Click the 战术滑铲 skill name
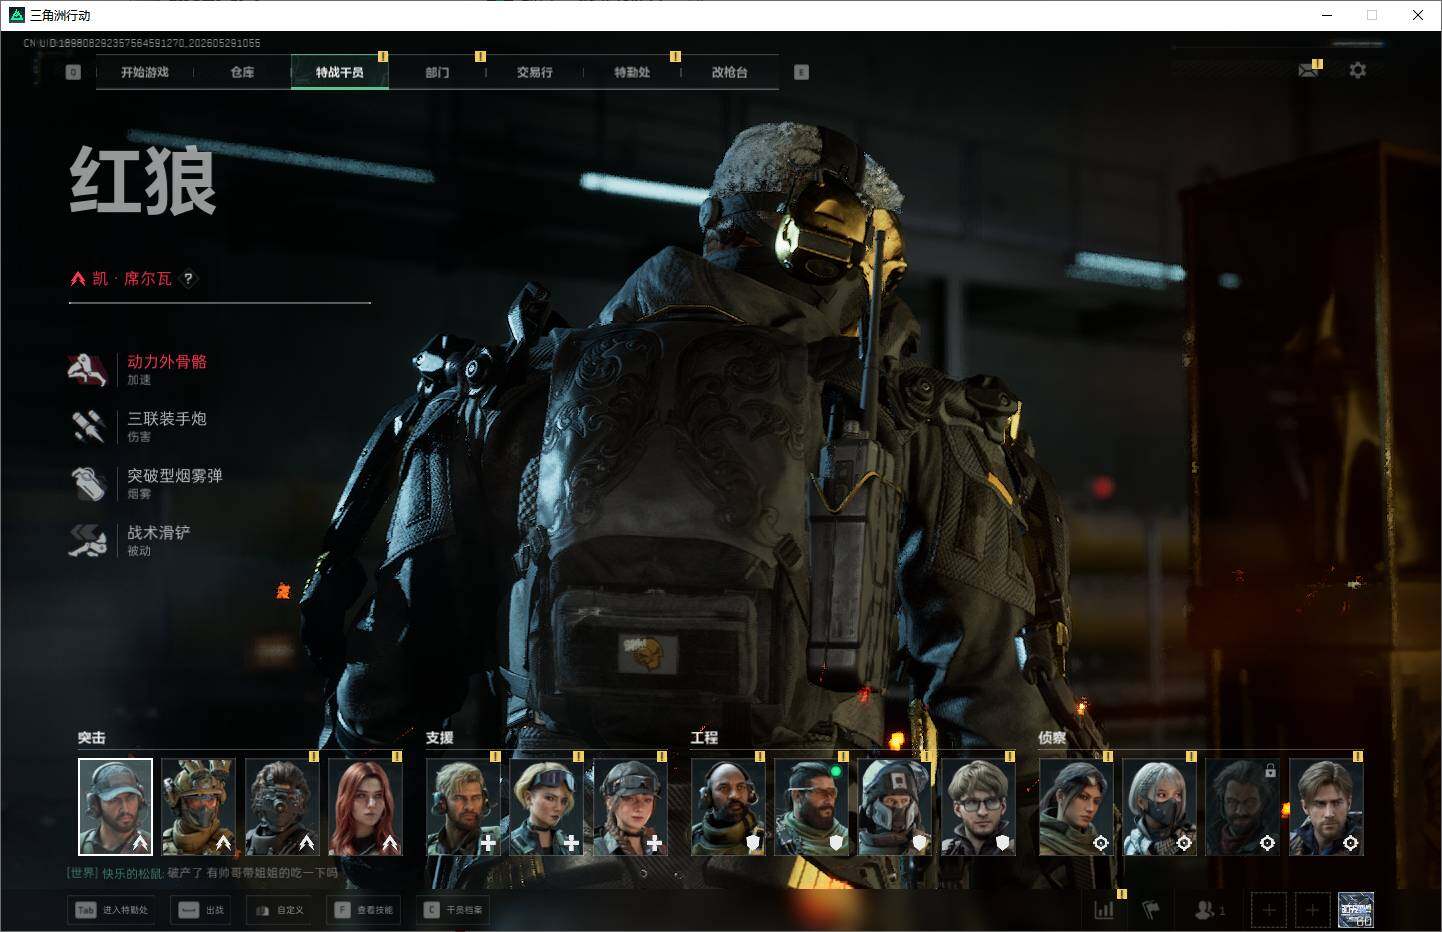 159,533
